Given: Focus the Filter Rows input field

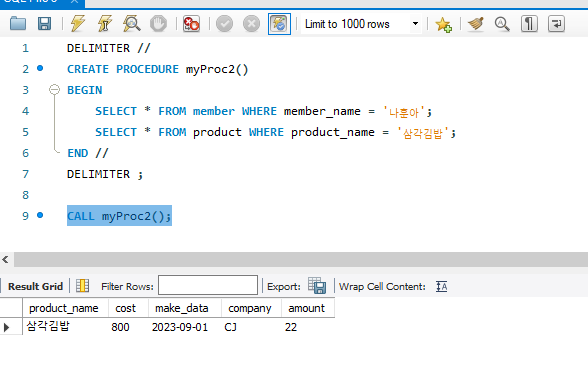Looking at the screenshot, I should (x=208, y=285).
